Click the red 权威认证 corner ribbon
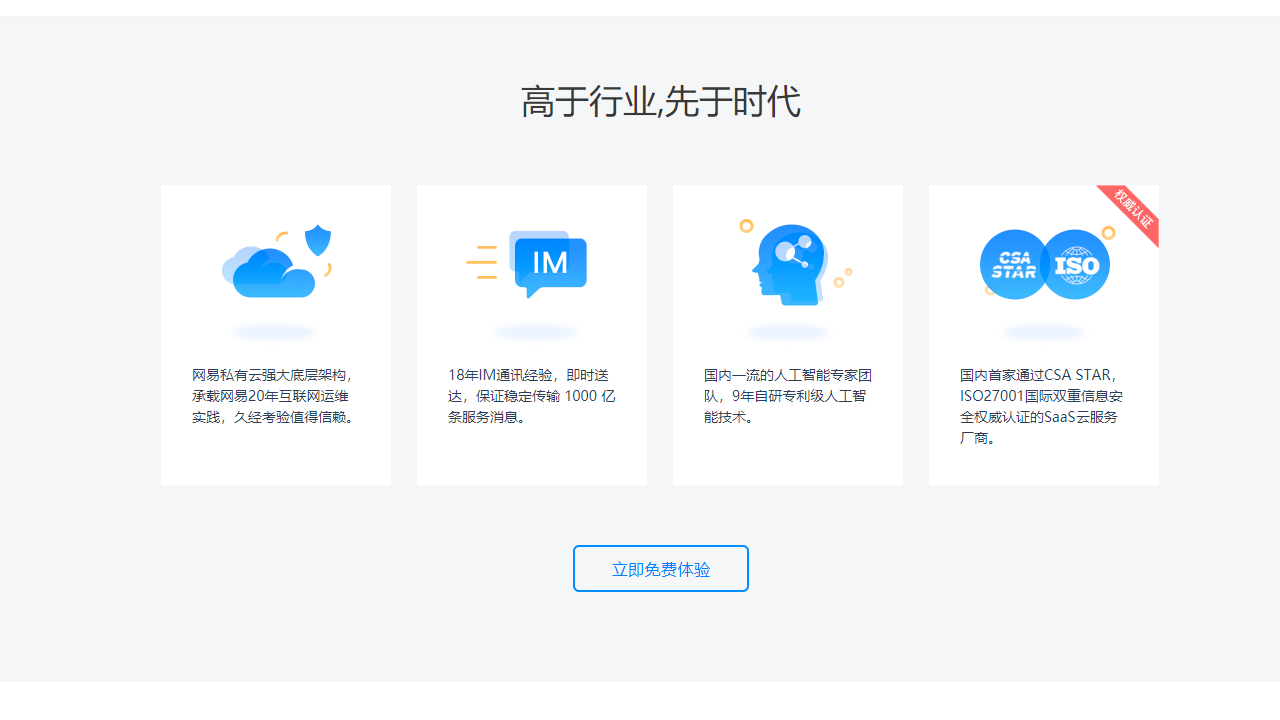 [x=1133, y=210]
